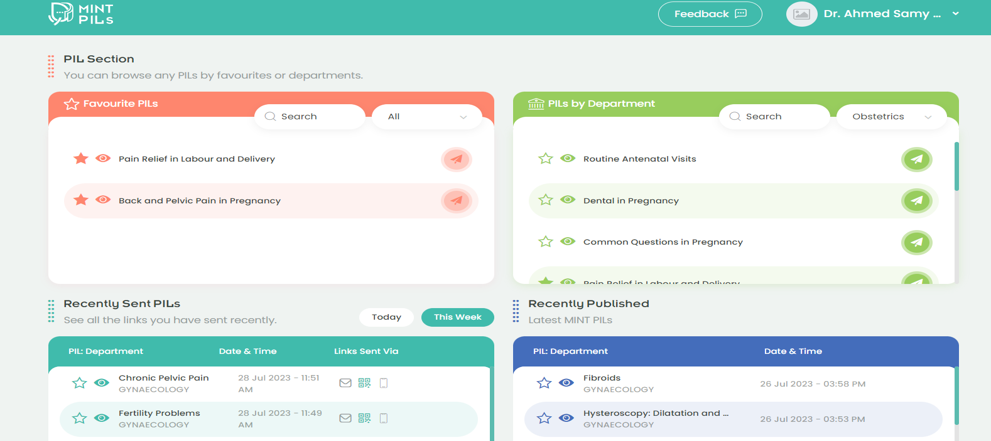
Task: Open the Routine Antenatal Visits PIL title
Action: pyautogui.click(x=639, y=159)
